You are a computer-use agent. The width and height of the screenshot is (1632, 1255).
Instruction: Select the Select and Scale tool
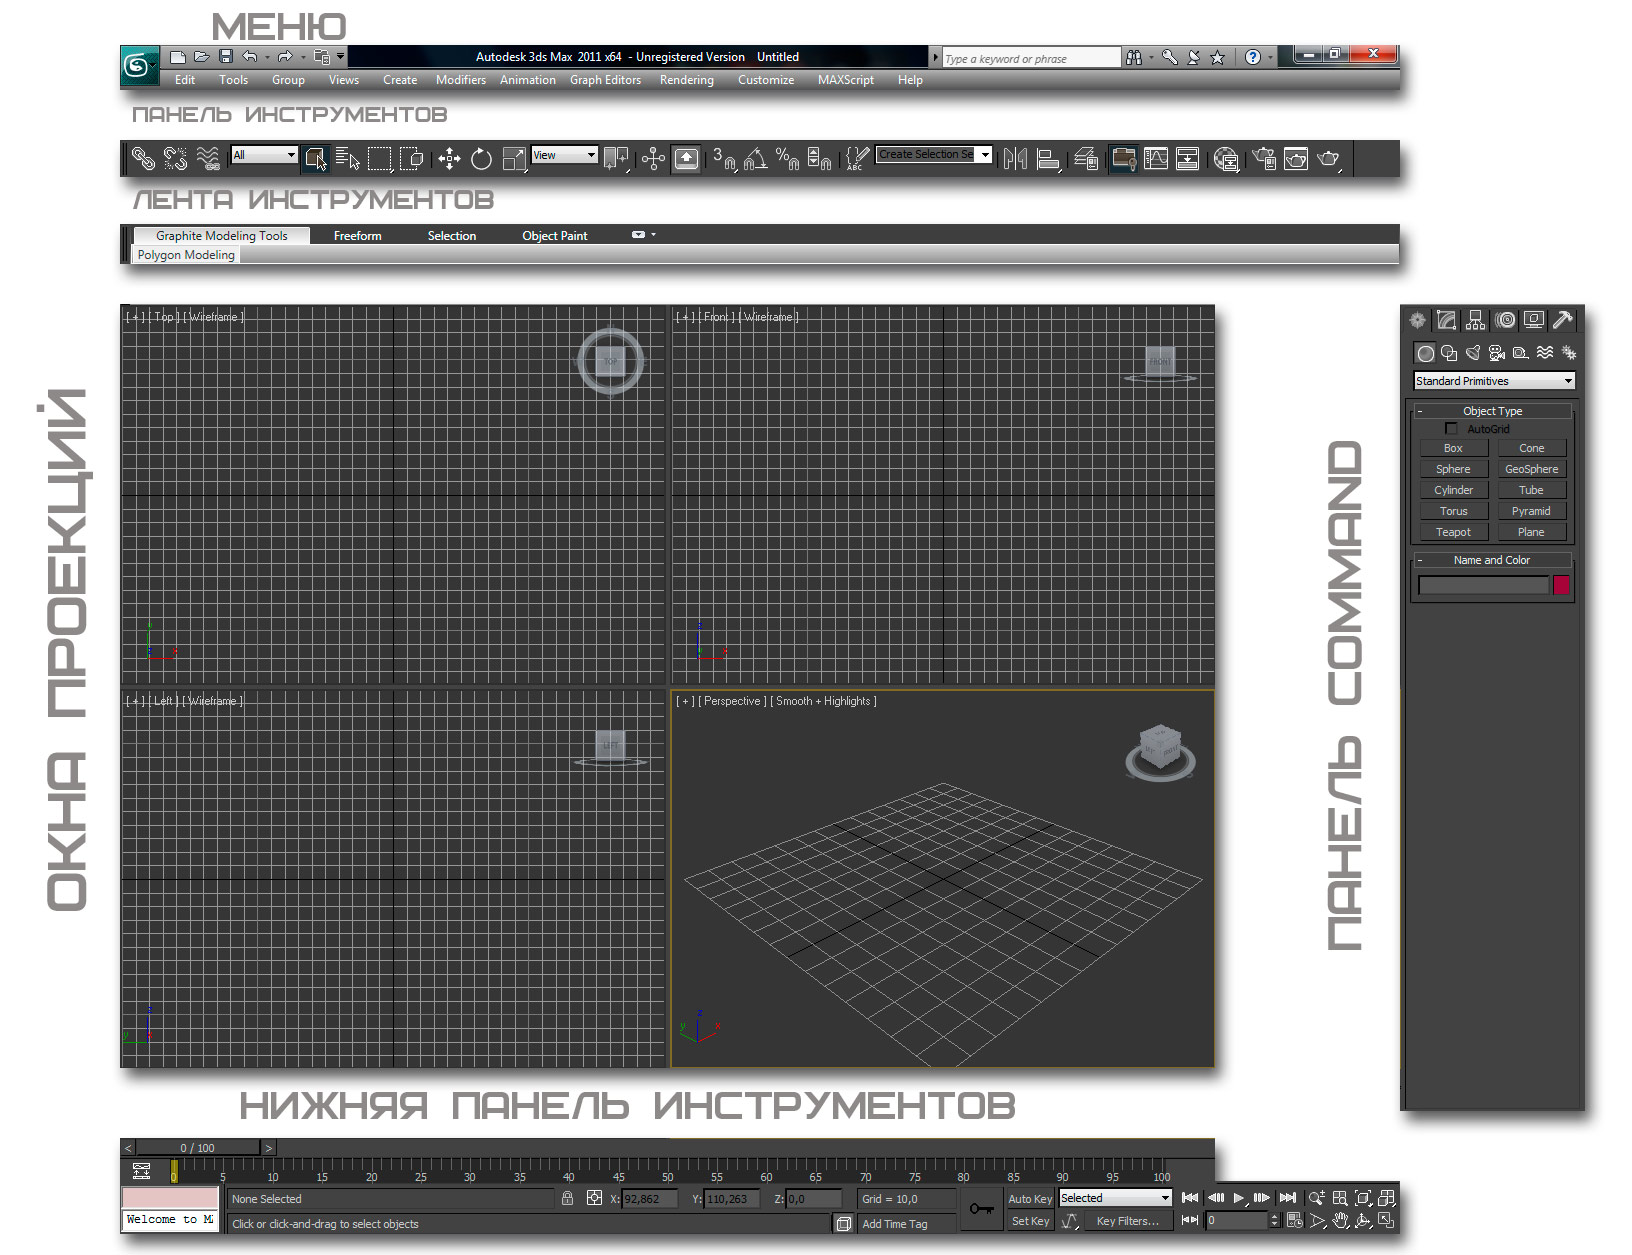coord(514,158)
